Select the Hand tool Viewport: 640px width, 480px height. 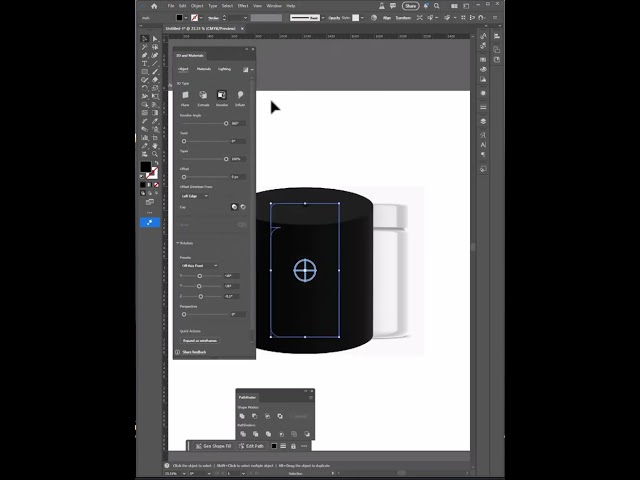pyautogui.click(x=155, y=146)
